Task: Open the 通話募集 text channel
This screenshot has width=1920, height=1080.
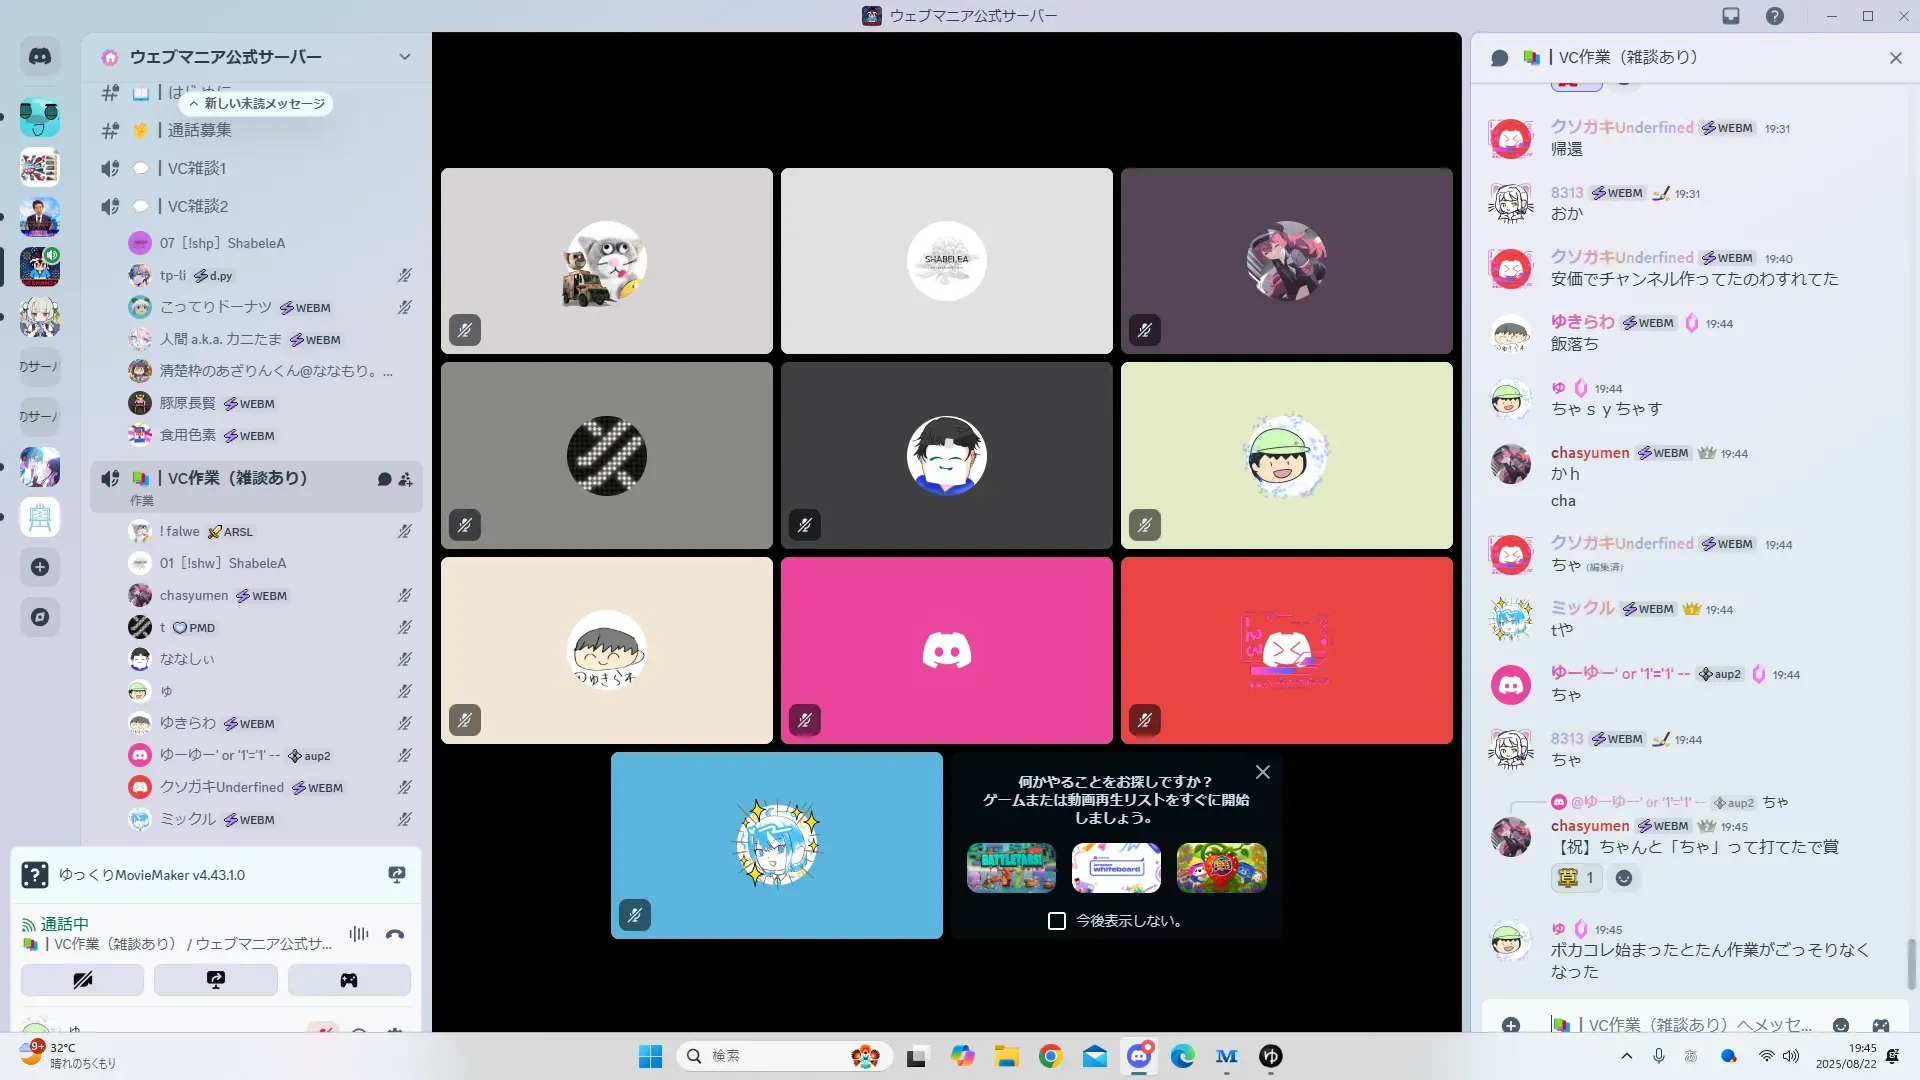Action: coord(200,130)
